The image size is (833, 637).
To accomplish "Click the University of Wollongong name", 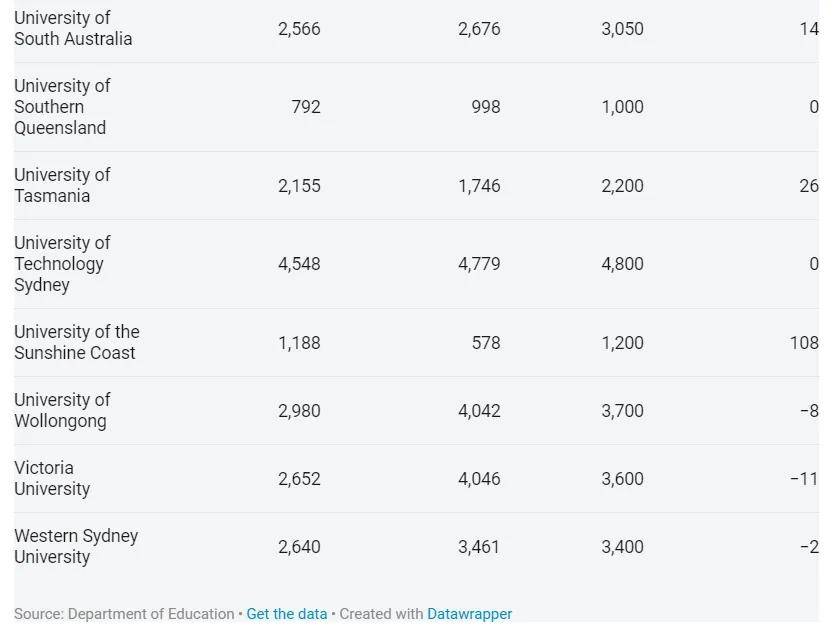I will click(x=62, y=410).
